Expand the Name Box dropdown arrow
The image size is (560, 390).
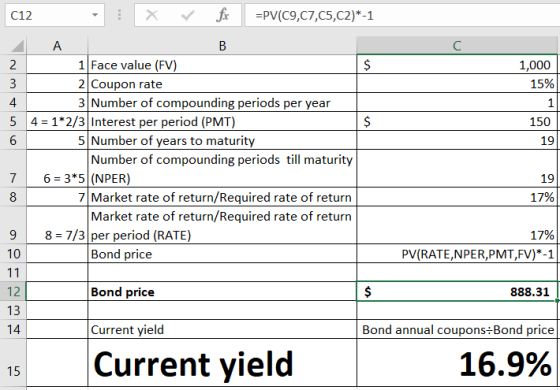(x=95, y=15)
